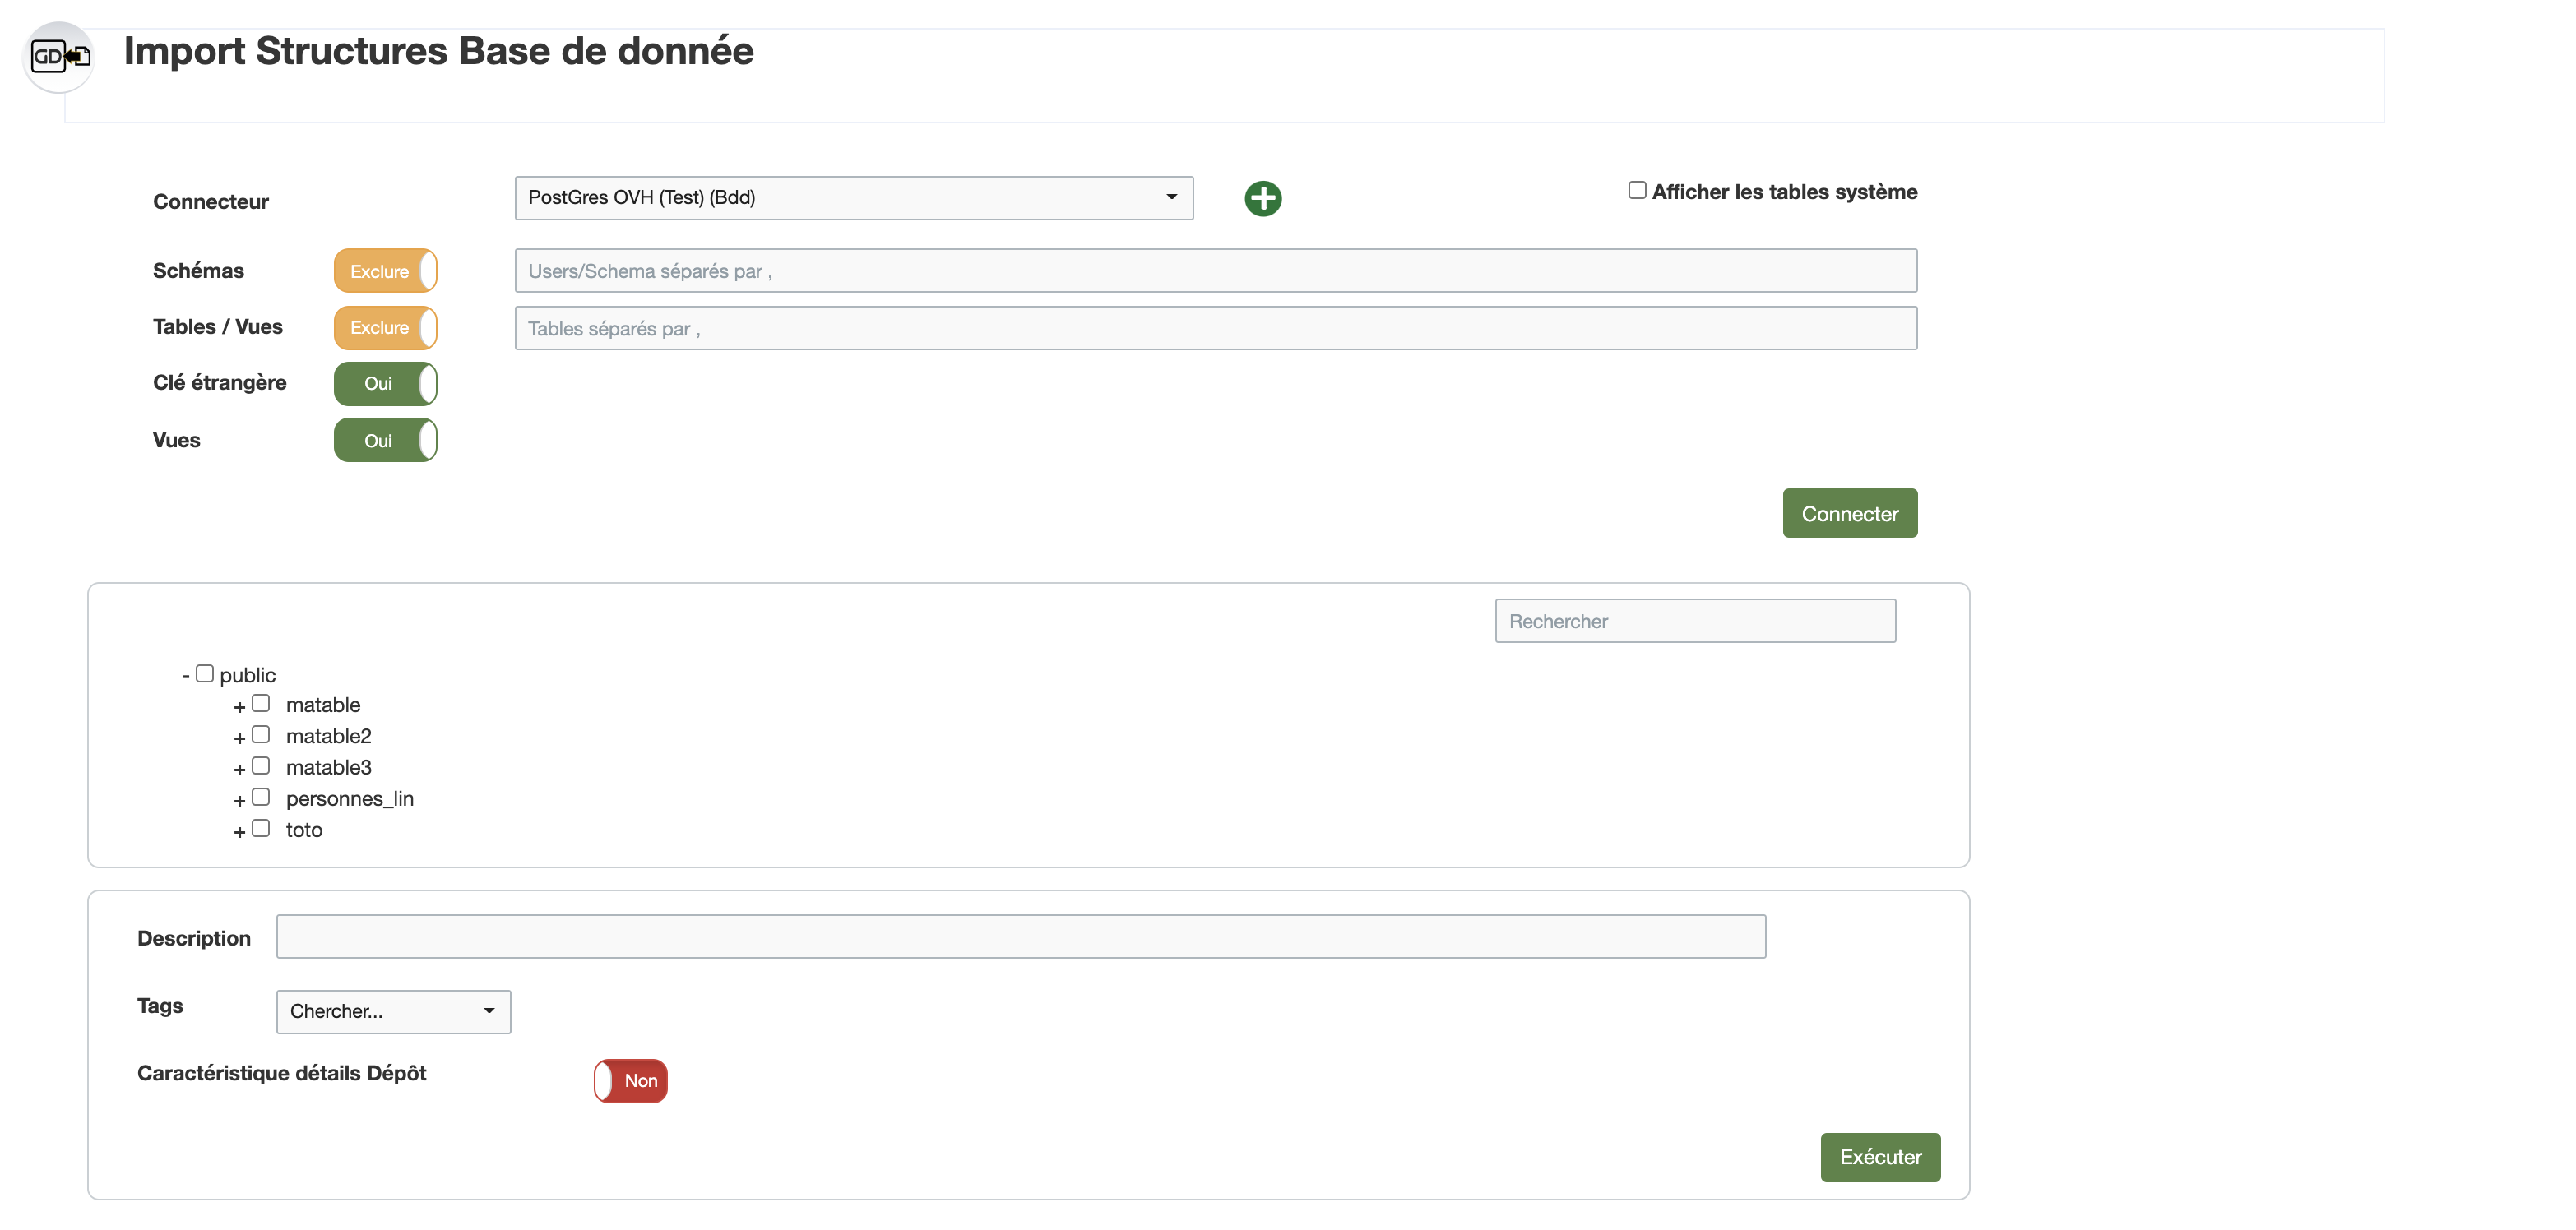2576x1230 pixels.
Task: Collapse the public schema node
Action: pos(185,676)
